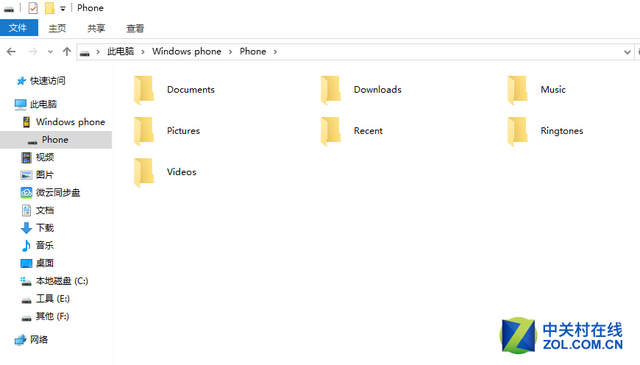
Task: Open the 文件 menu tab
Action: (18, 28)
